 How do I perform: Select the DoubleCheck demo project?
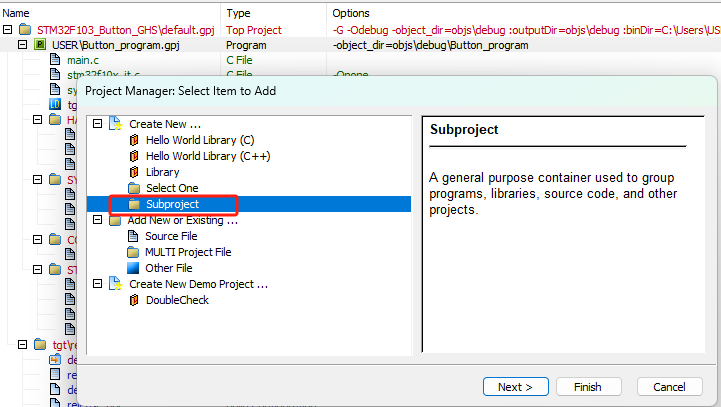tap(176, 300)
